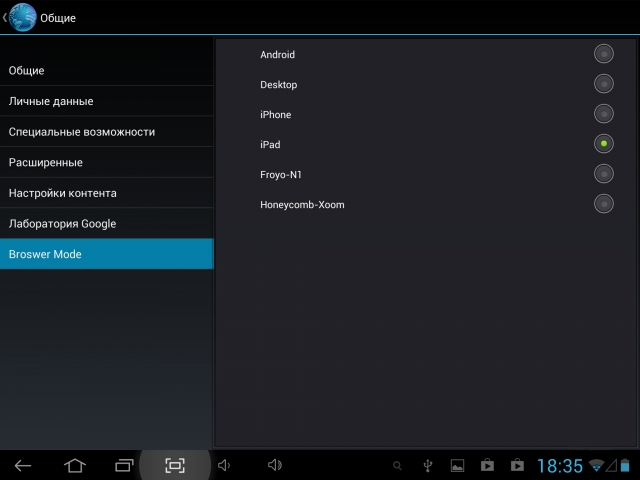
Task: Tap the 18:35 clock in status bar
Action: (x=560, y=466)
